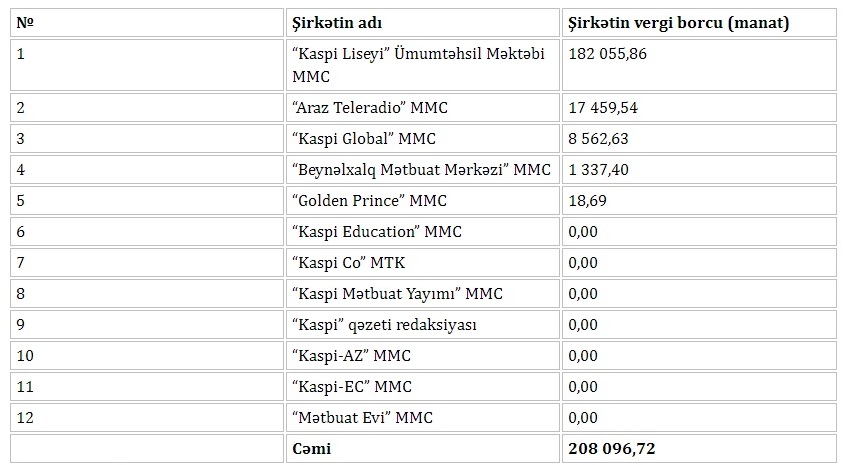Click the "Şirkətin adı" column header
This screenshot has width=855, height=465.
coord(337,23)
